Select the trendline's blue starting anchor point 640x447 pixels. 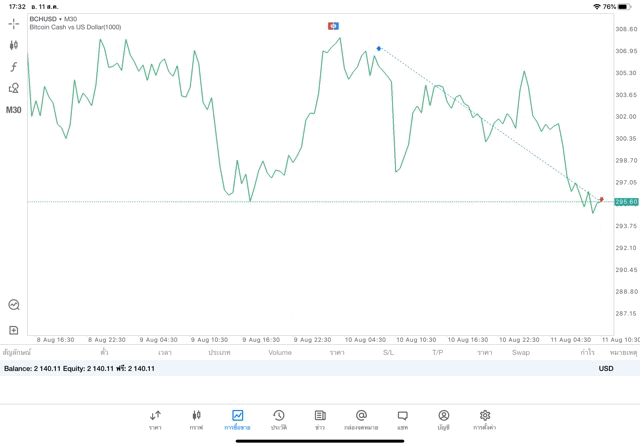(x=379, y=48)
